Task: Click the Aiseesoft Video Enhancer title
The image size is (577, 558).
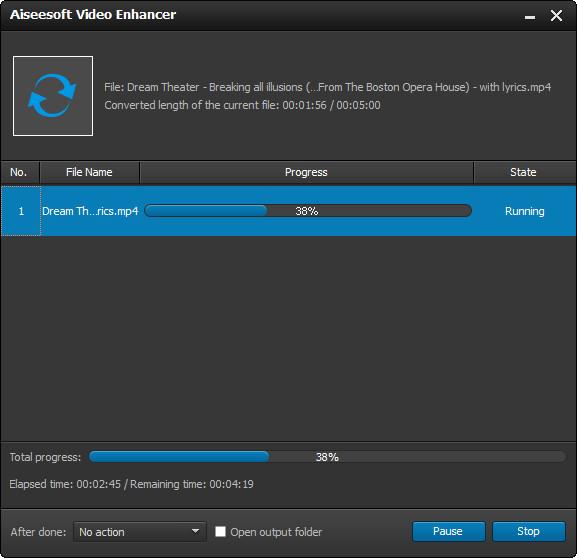Action: 93,15
